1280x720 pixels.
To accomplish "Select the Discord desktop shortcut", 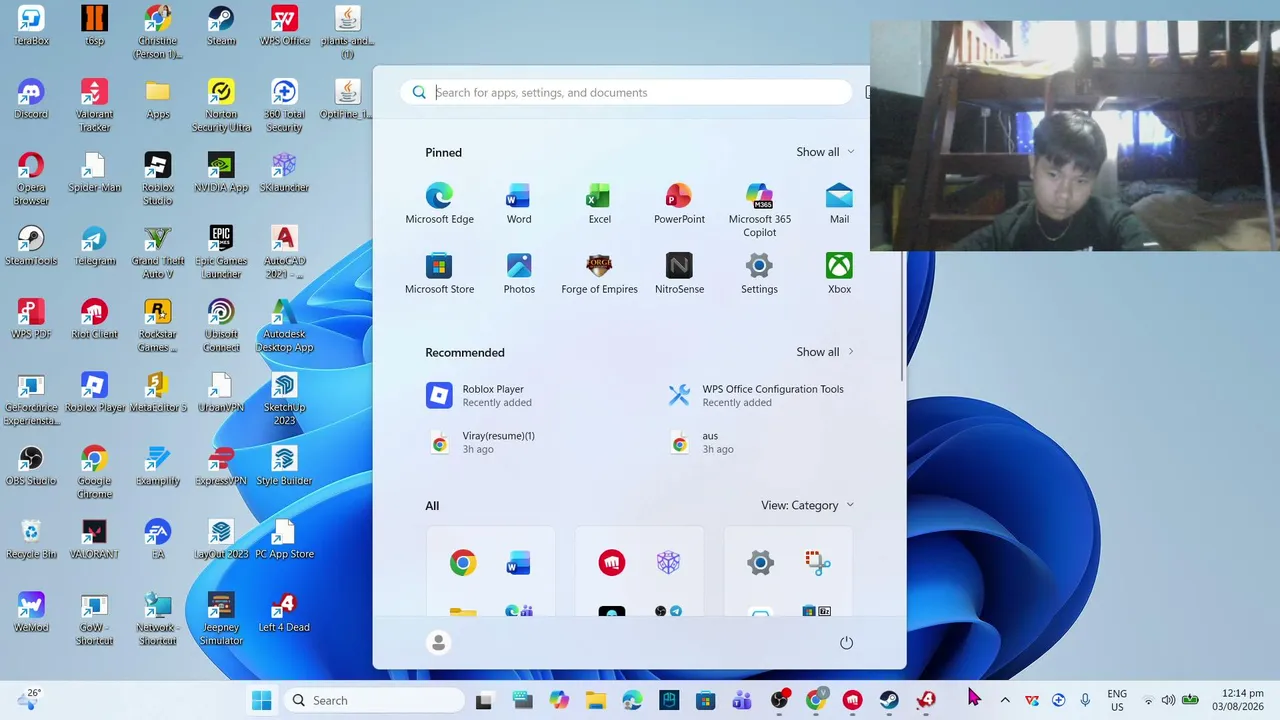I will coord(31,99).
